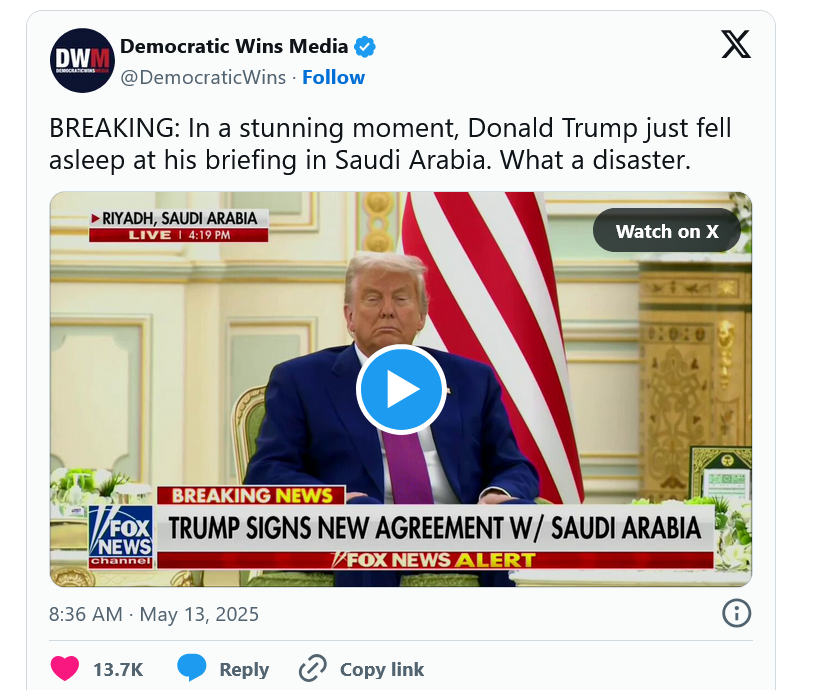Follow the Democratic Wins Media account
Viewport: 816px width, 690px height.
pyautogui.click(x=333, y=77)
